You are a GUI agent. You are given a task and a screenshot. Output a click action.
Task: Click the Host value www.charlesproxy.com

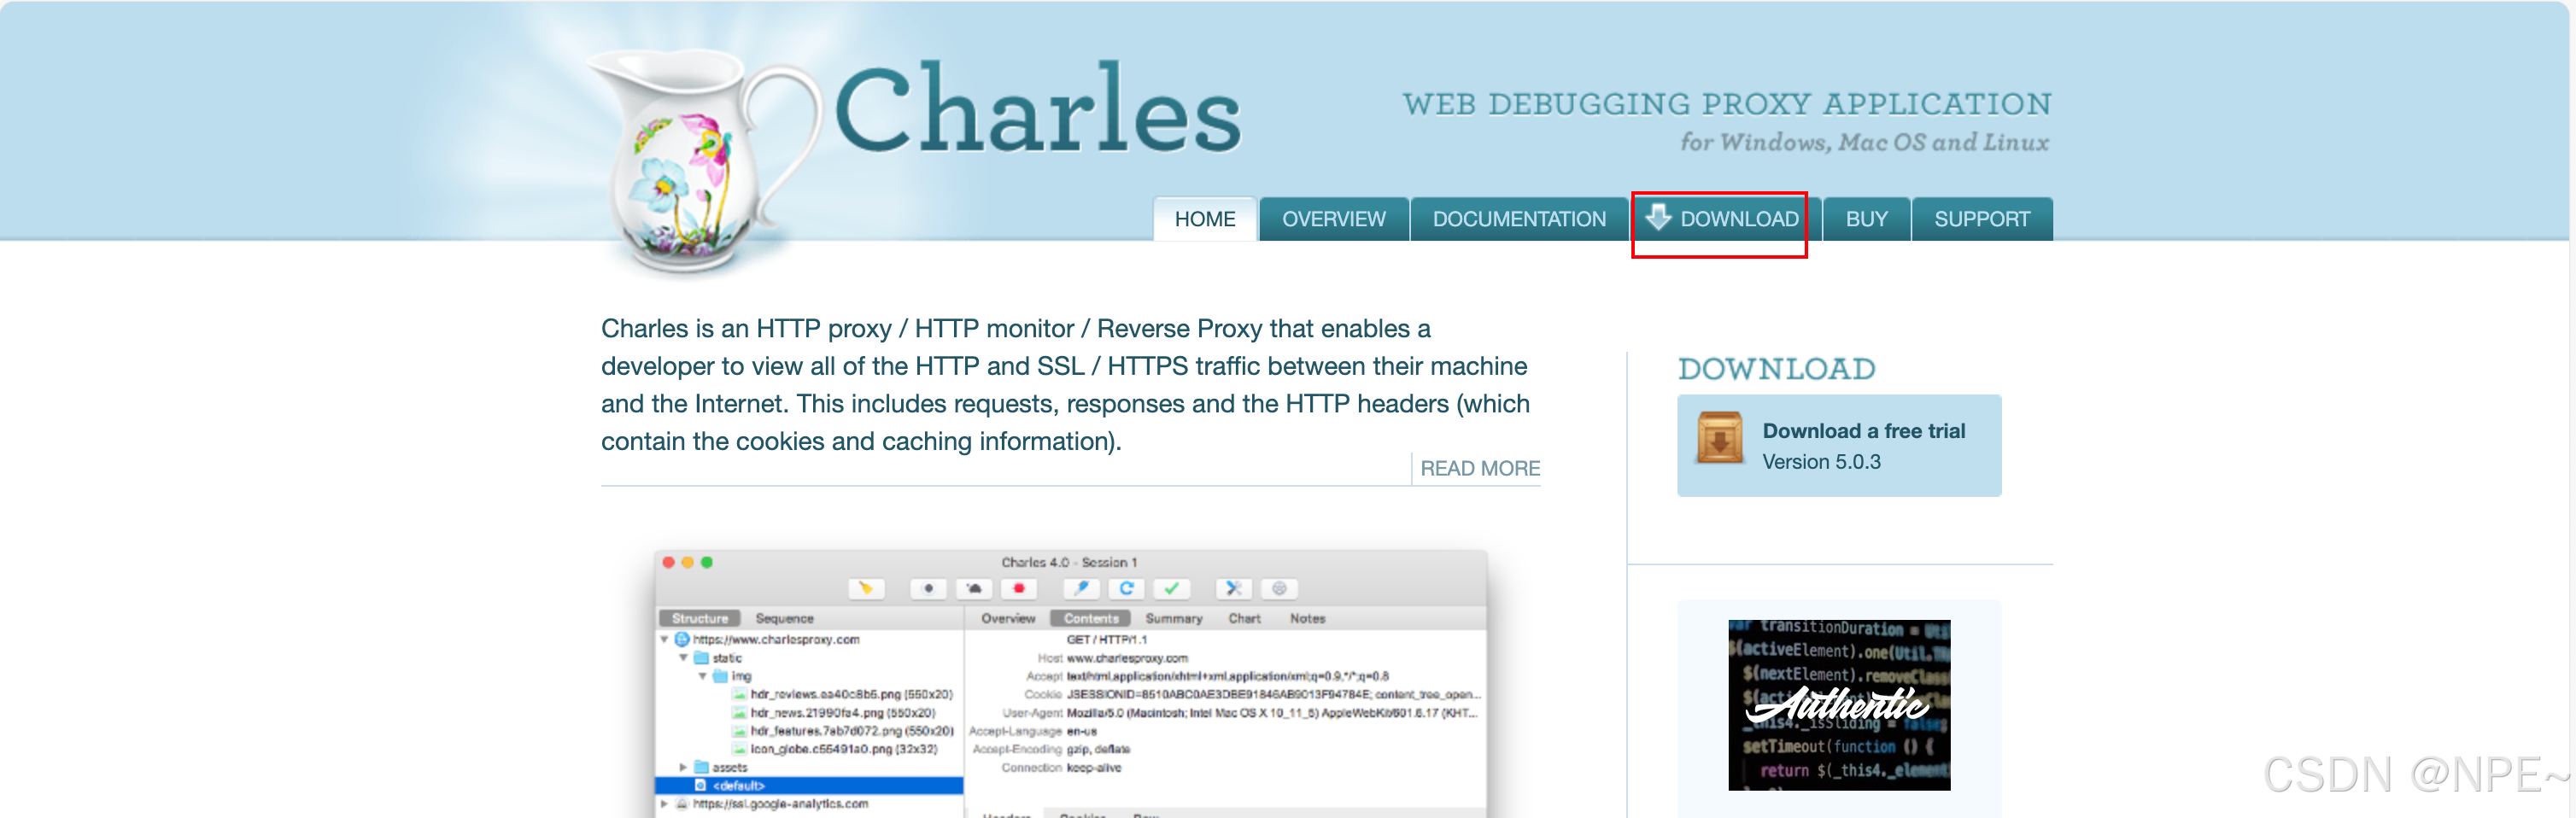click(1127, 659)
